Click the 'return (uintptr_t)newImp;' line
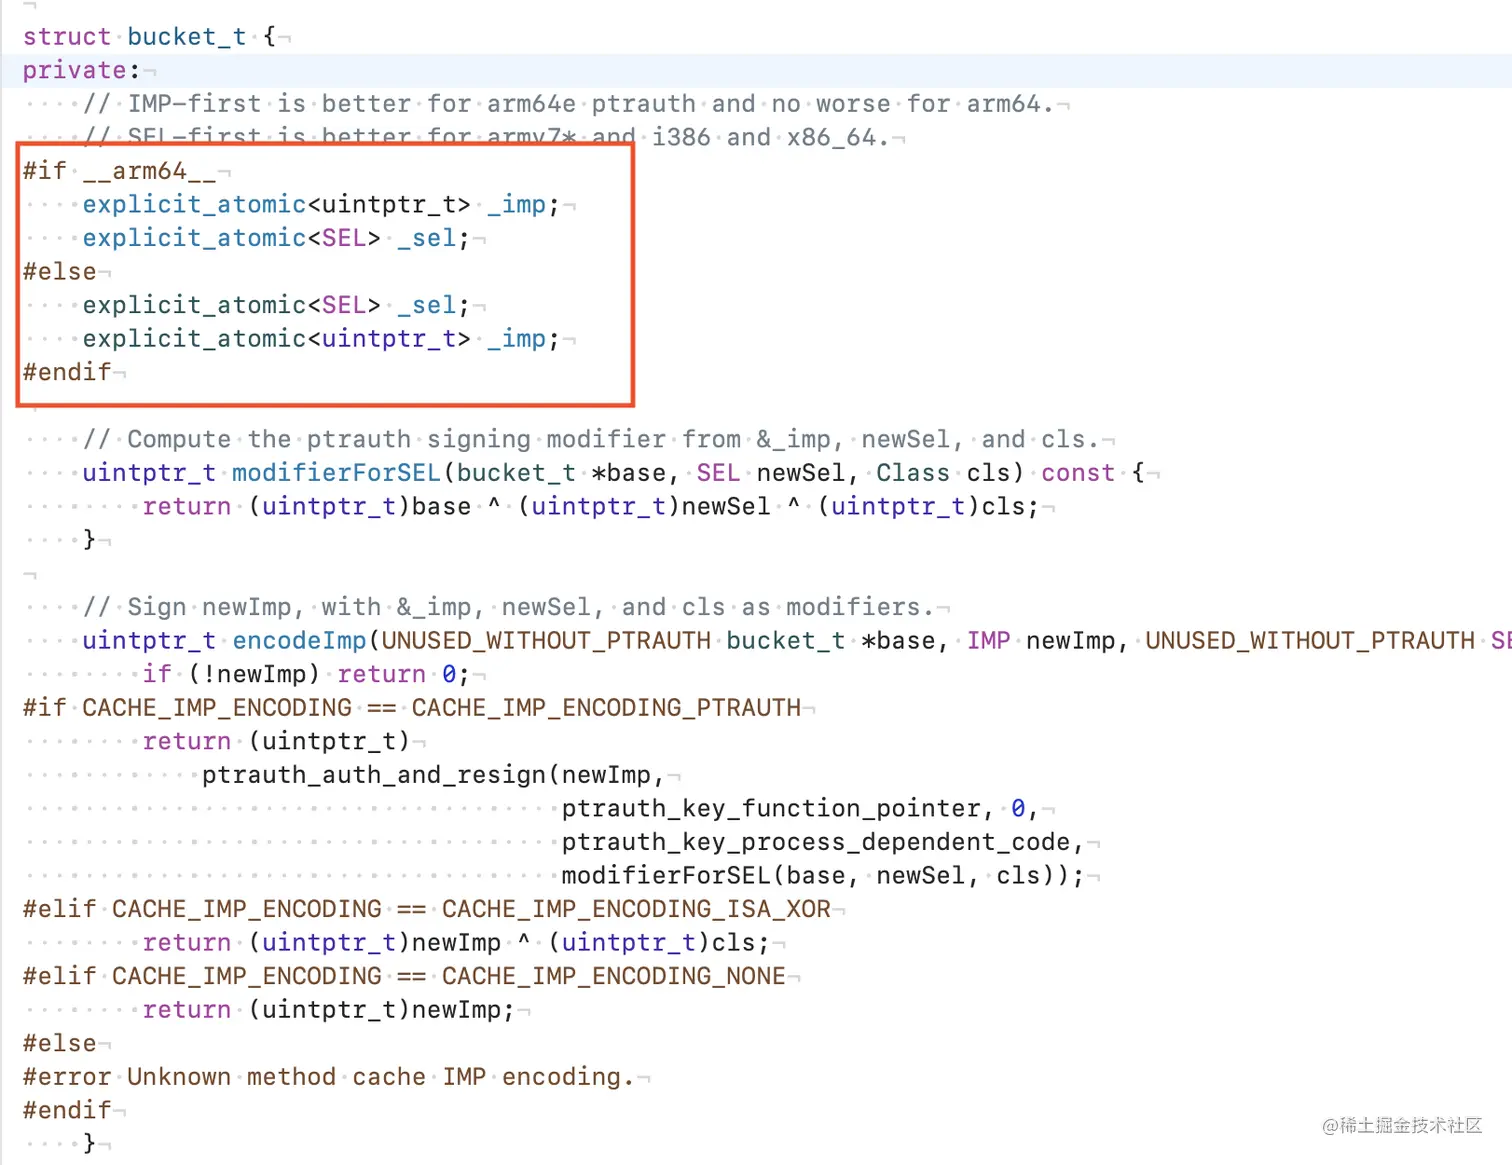 [328, 1009]
